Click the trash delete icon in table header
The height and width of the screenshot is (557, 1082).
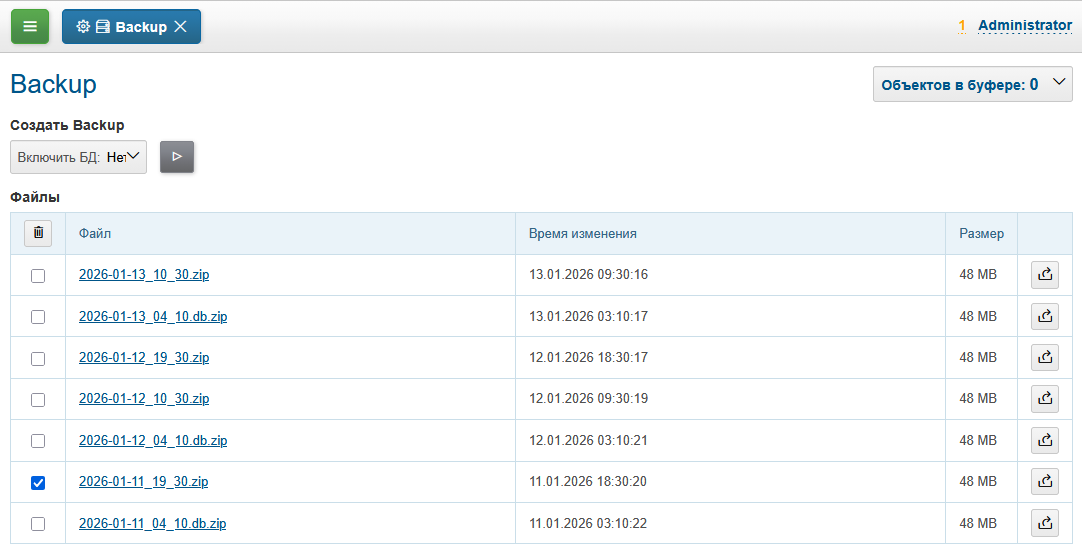[x=38, y=233]
